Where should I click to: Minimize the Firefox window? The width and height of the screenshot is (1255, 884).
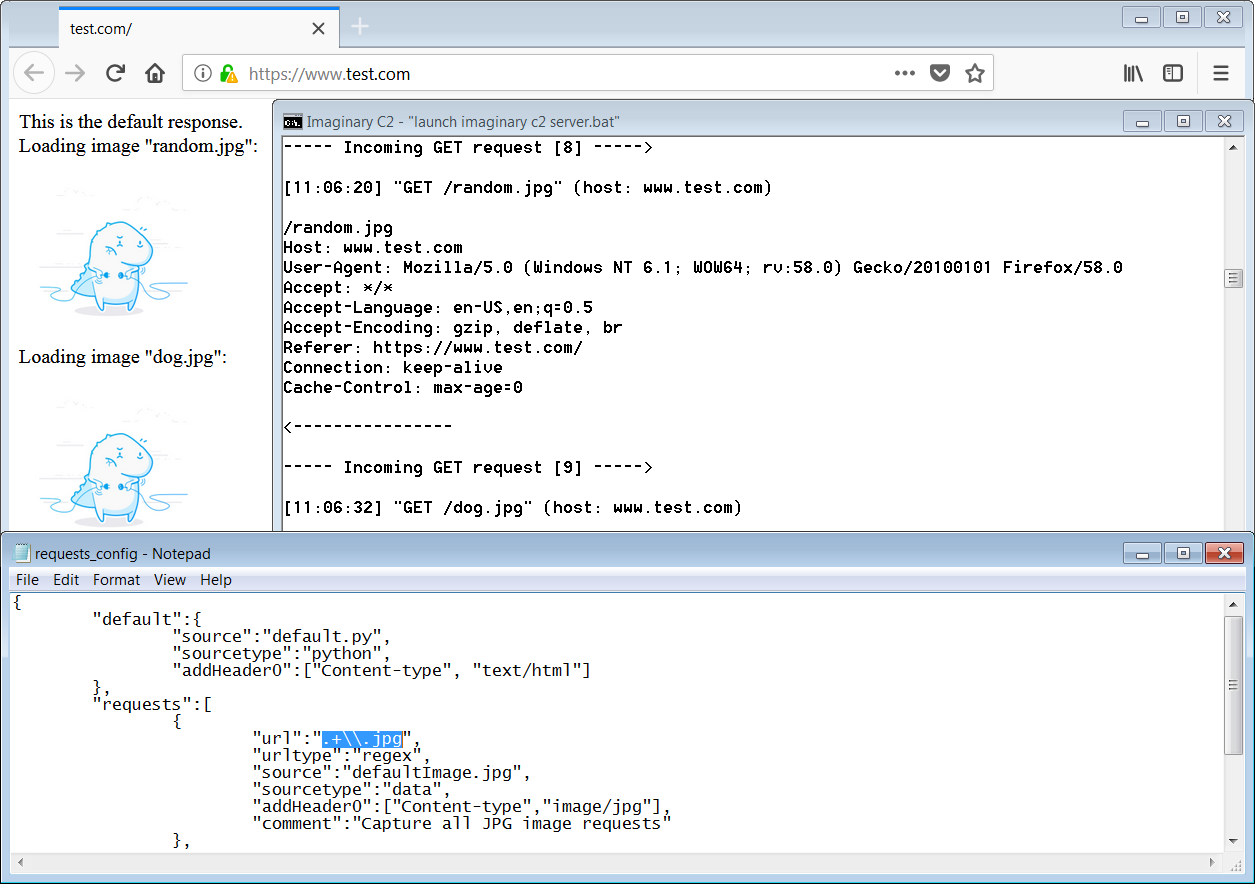(x=1141, y=17)
